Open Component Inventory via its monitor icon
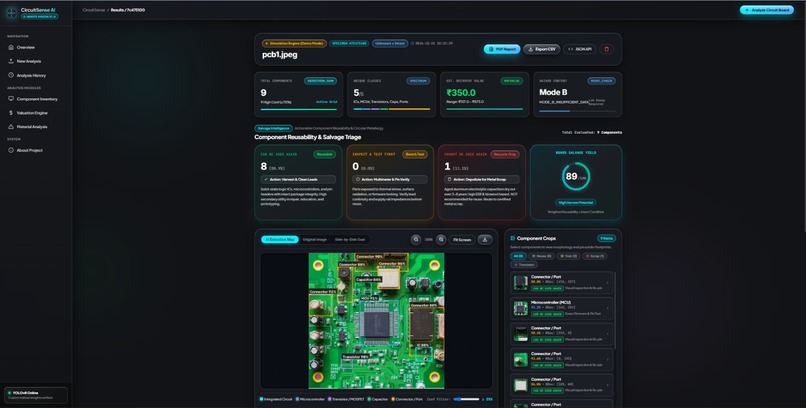This screenshot has width=806, height=408. [11, 99]
